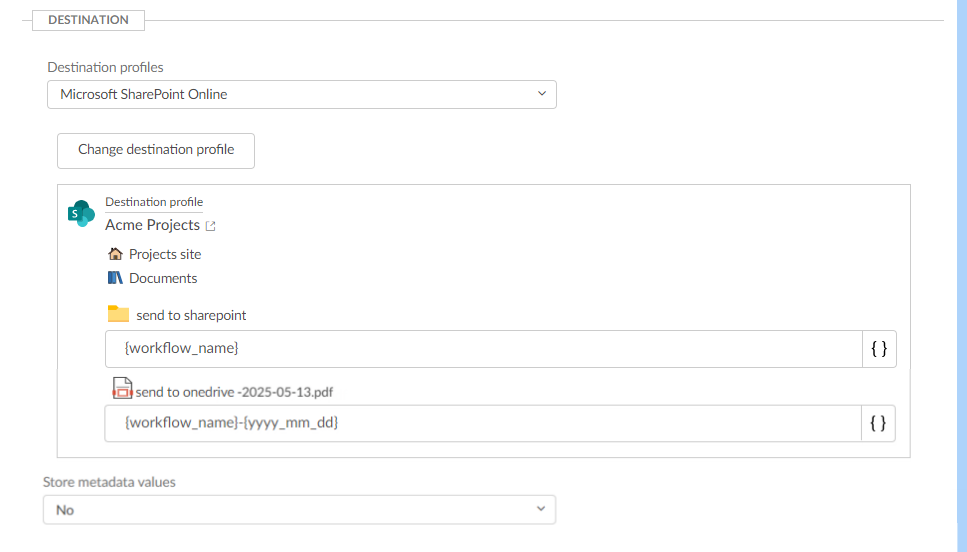
Task: Click the chevron on Microsoft SharePoint Online selector
Action: coord(542,94)
